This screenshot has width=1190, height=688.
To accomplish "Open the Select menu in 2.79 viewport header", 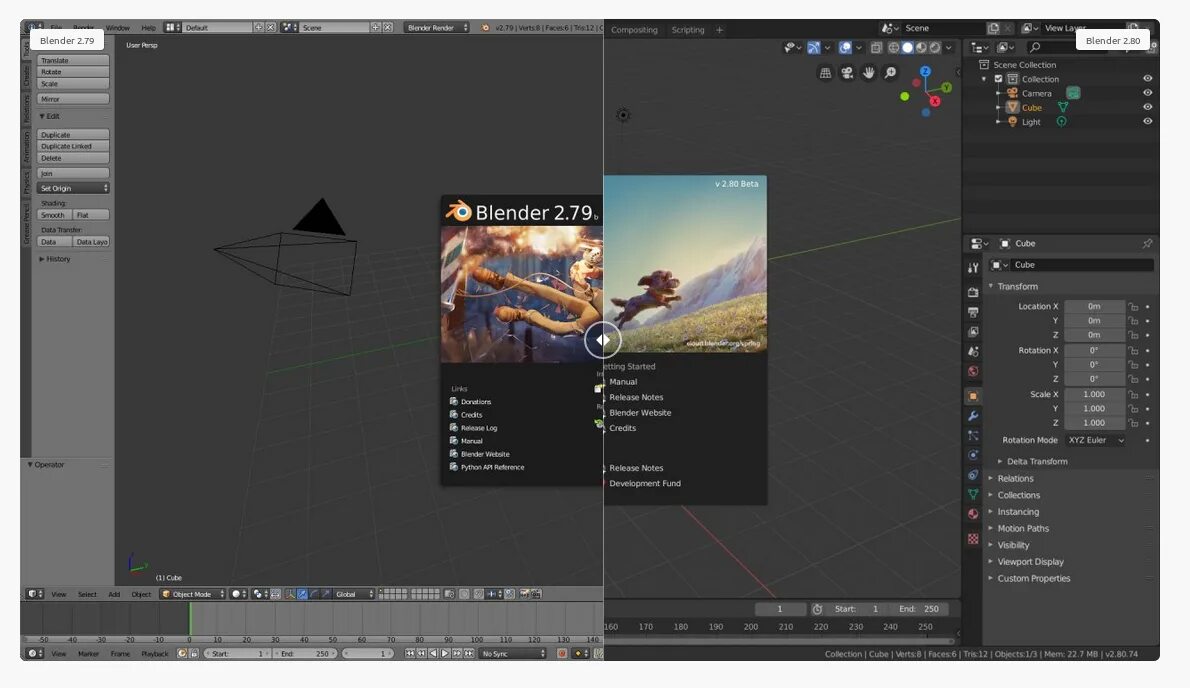I will [87, 595].
